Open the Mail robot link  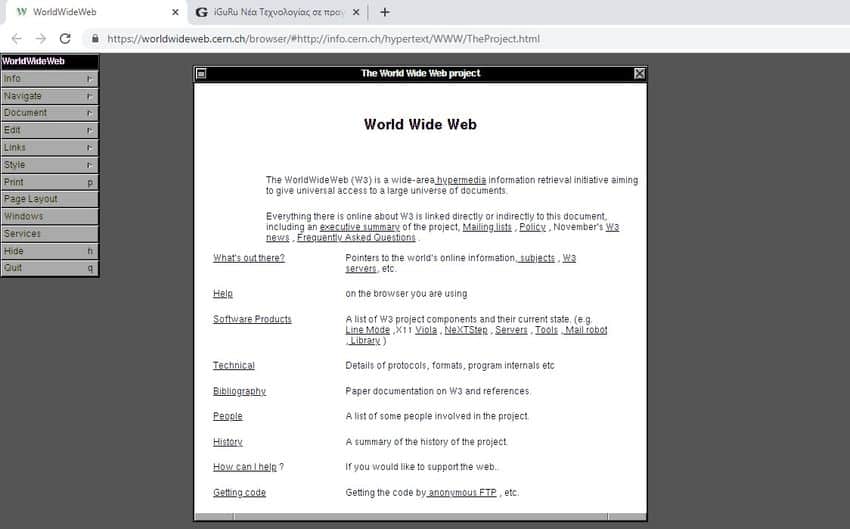(585, 330)
